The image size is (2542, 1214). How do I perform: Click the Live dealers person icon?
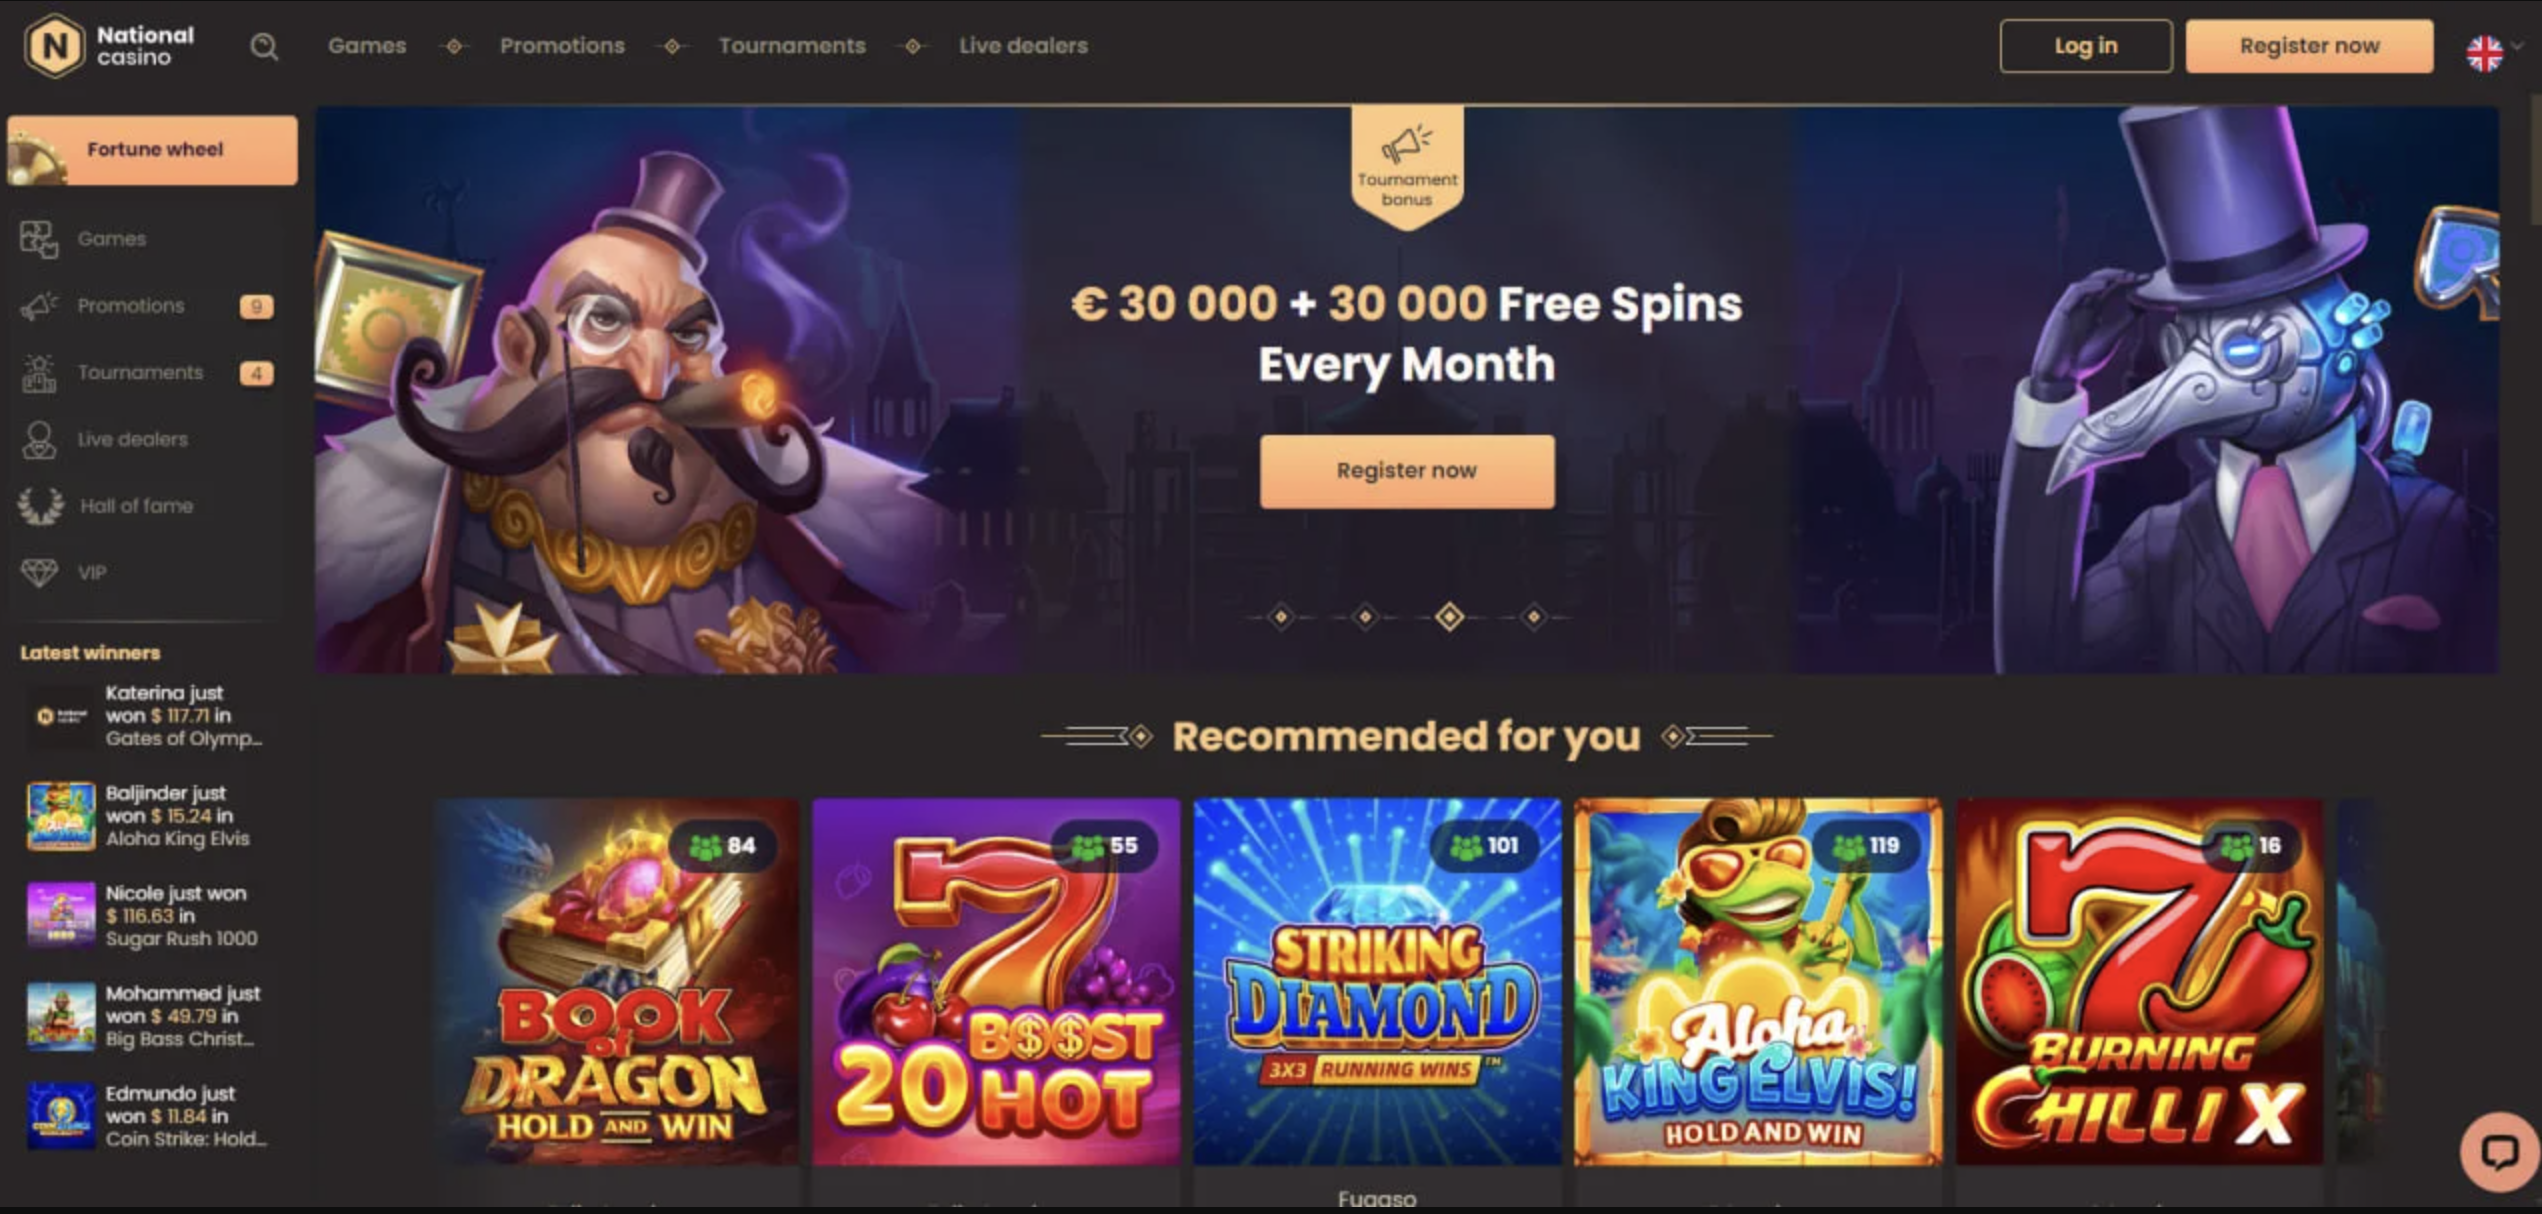[x=39, y=439]
